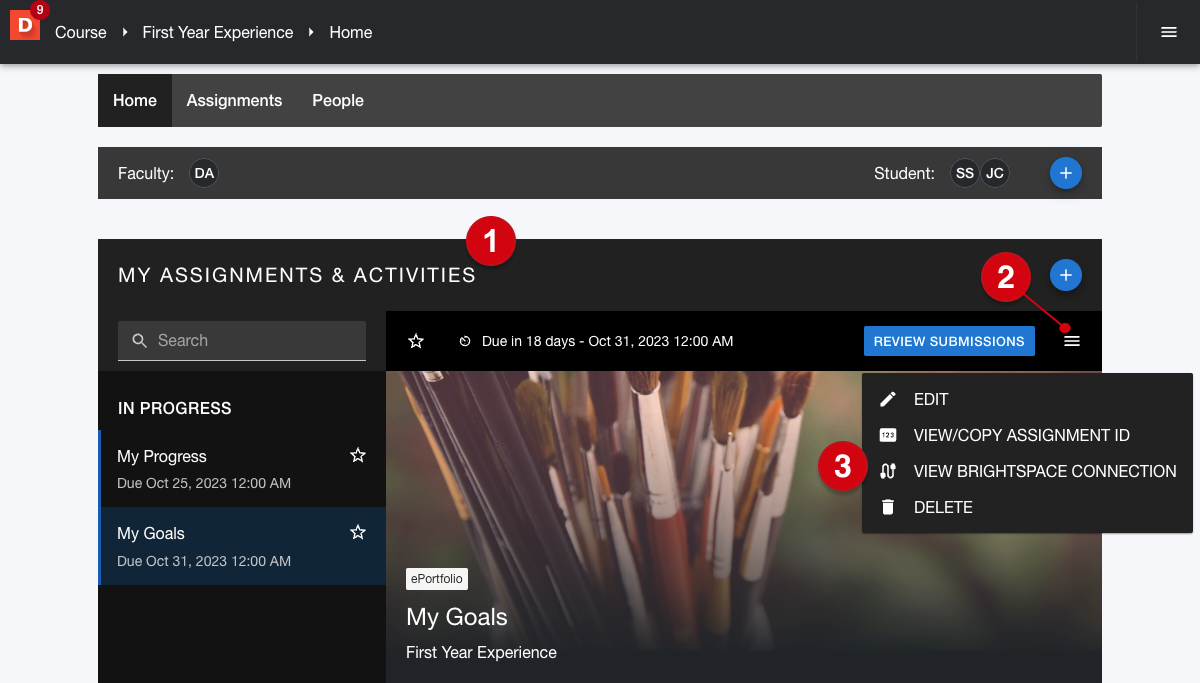Viewport: 1200px width, 683px height.
Task: Click the IN PROGRESS section header
Action: 175,408
